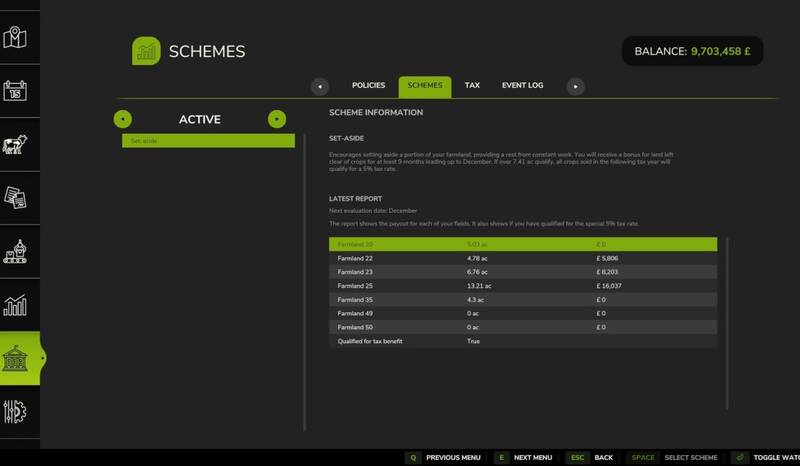This screenshot has width=800, height=466.
Task: Click the Previous Menu button
Action: point(445,457)
